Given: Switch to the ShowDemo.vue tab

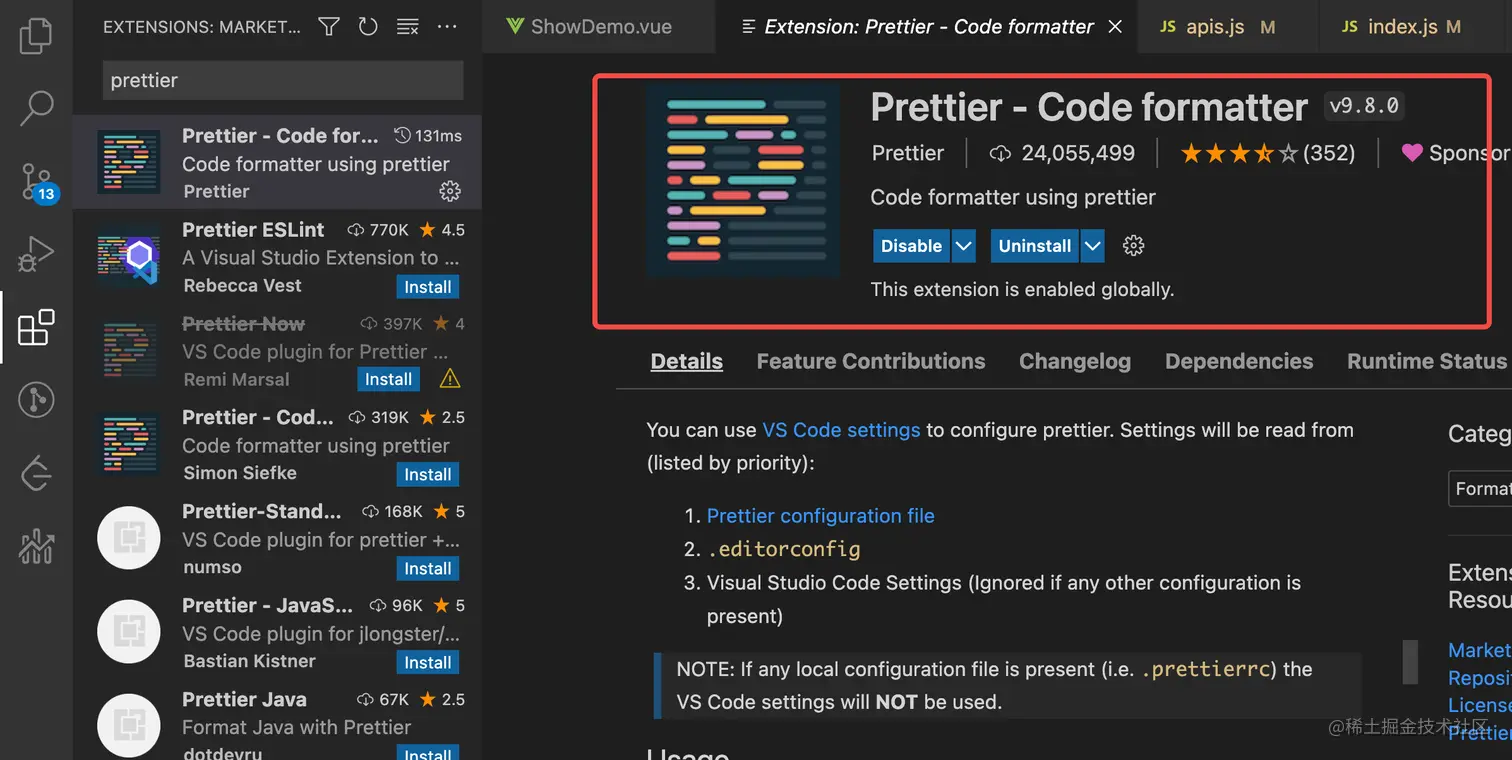Looking at the screenshot, I should 599,27.
